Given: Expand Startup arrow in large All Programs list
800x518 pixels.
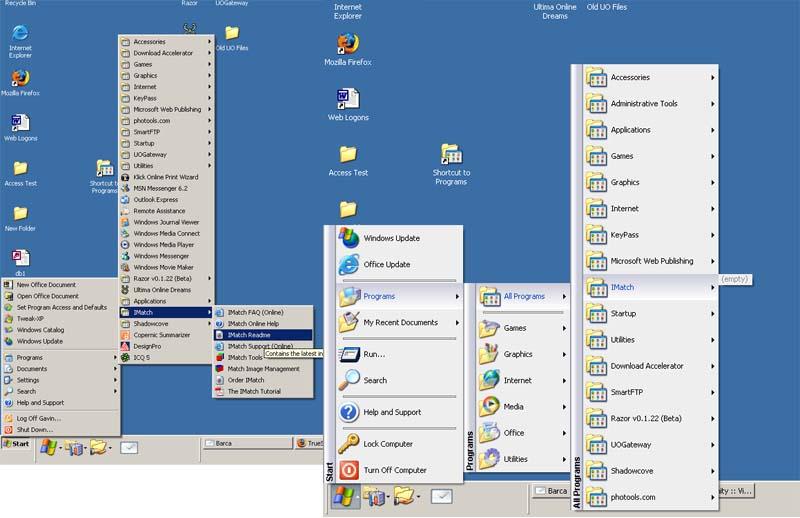Looking at the screenshot, I should [x=712, y=313].
